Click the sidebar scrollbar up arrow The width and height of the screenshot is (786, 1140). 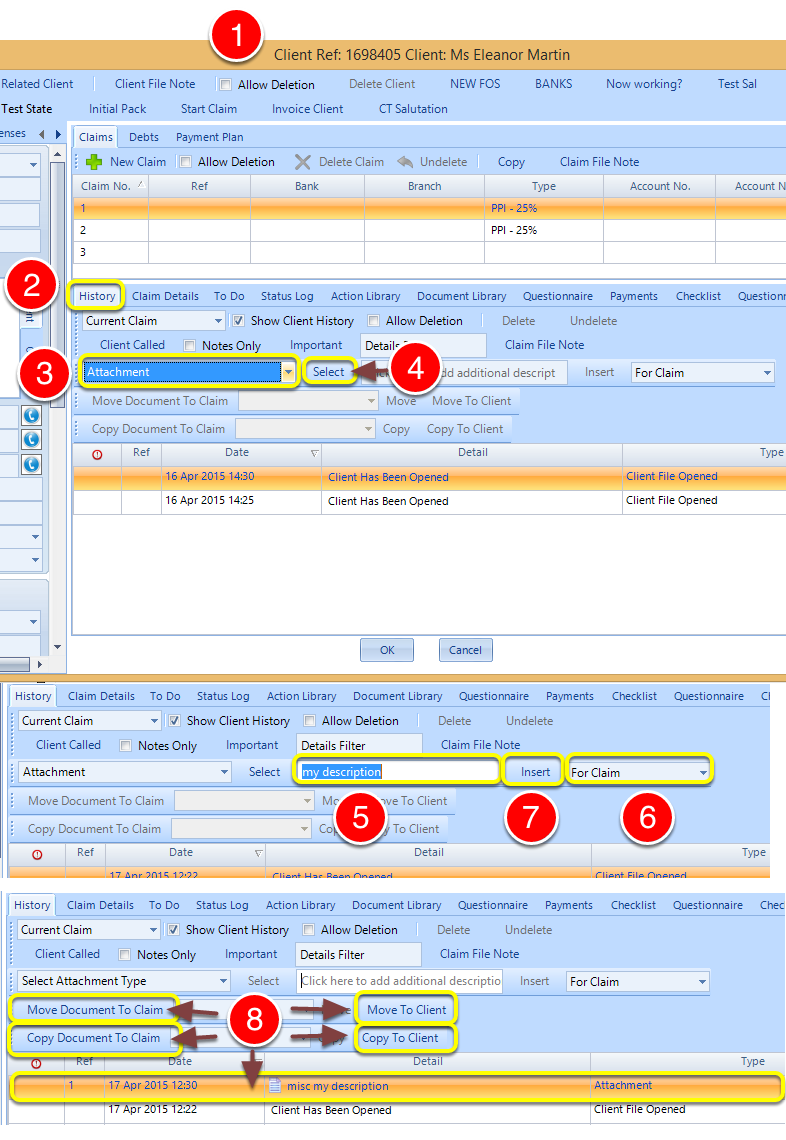click(x=57, y=154)
